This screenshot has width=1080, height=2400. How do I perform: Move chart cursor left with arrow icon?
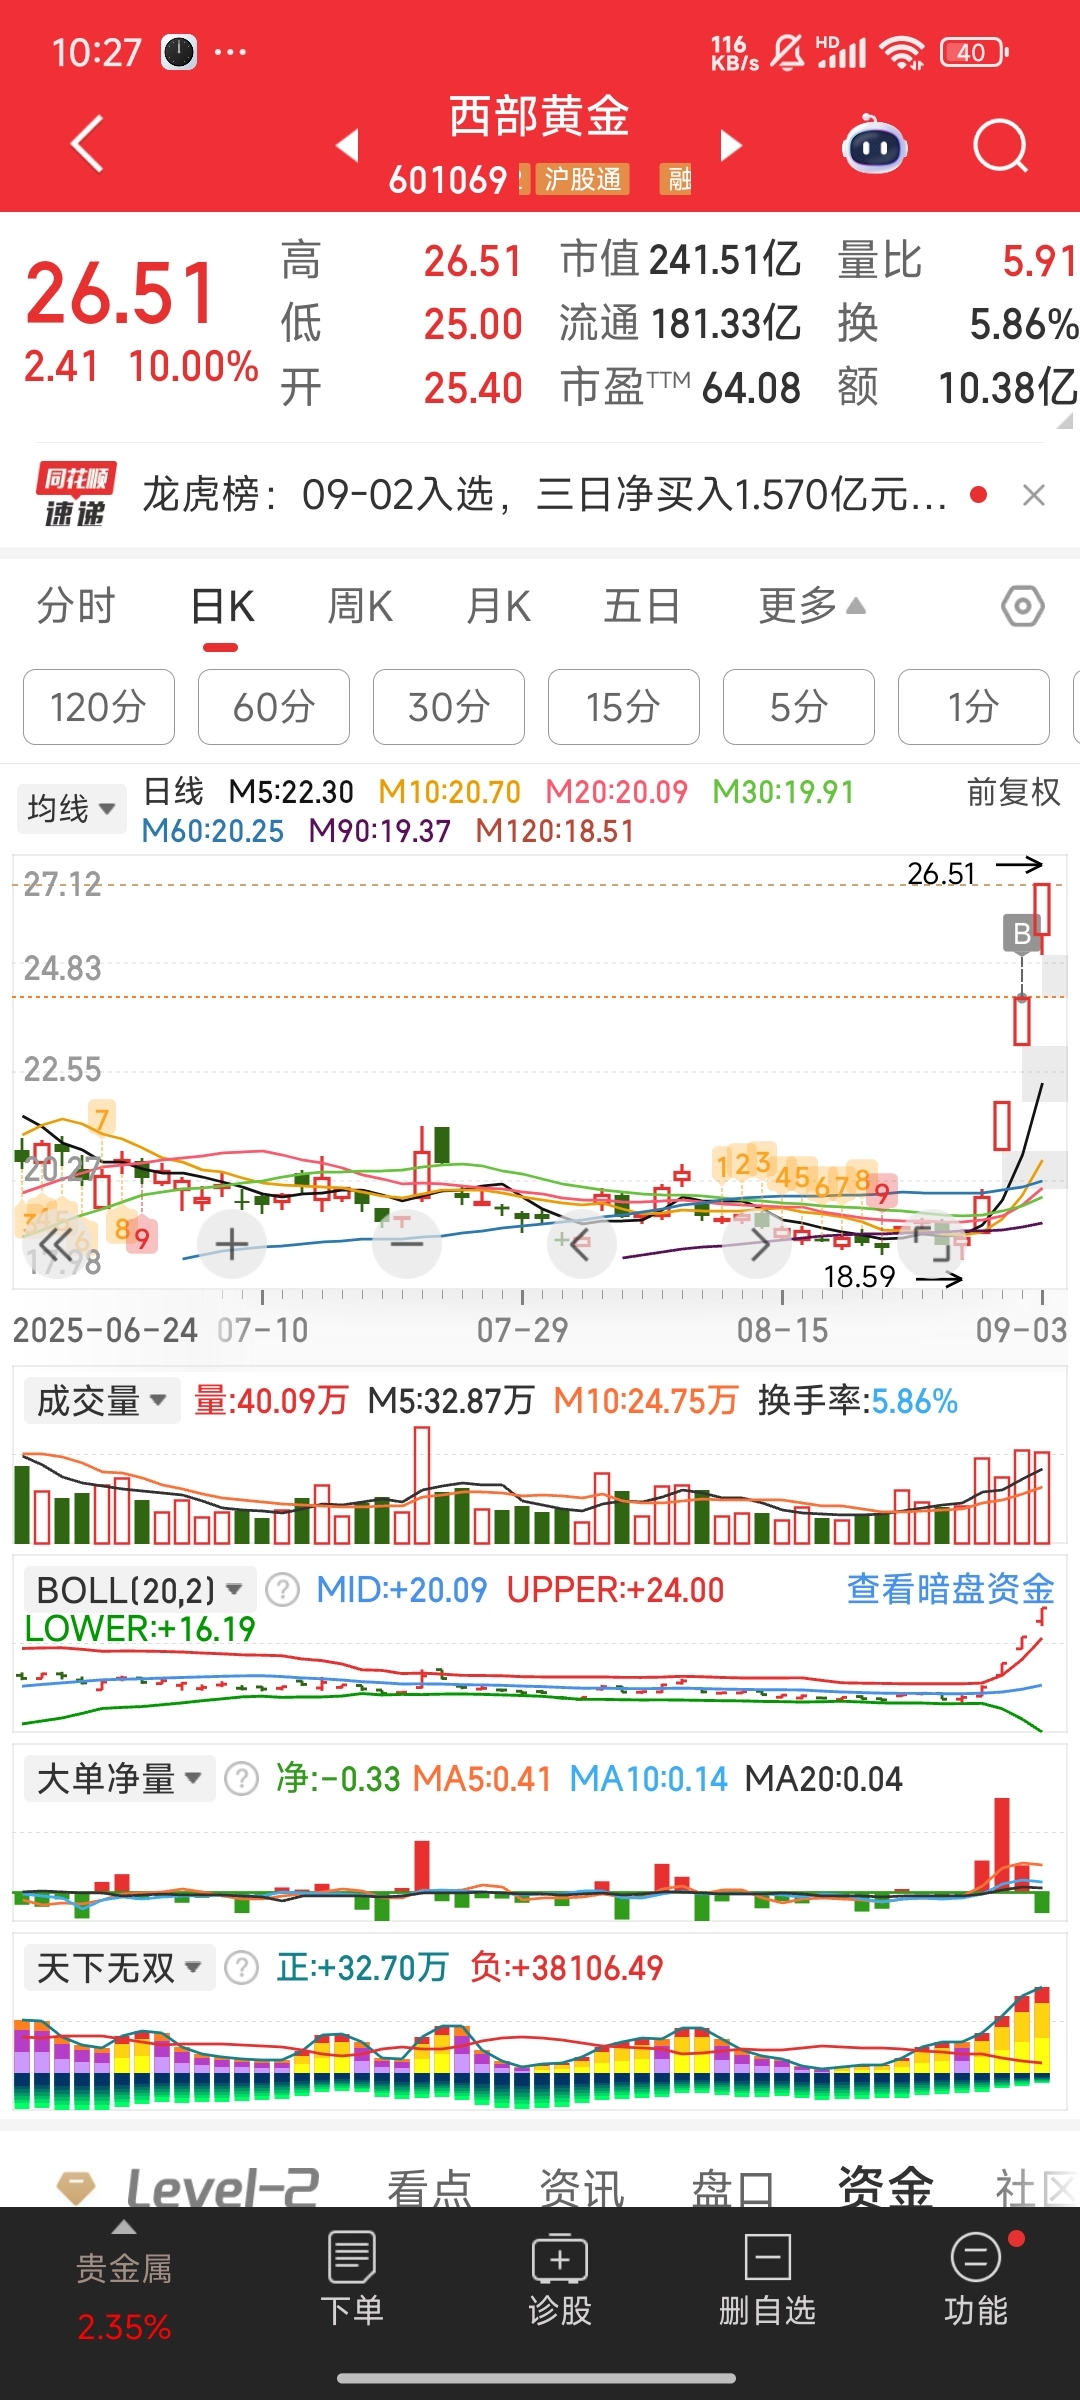(582, 1244)
